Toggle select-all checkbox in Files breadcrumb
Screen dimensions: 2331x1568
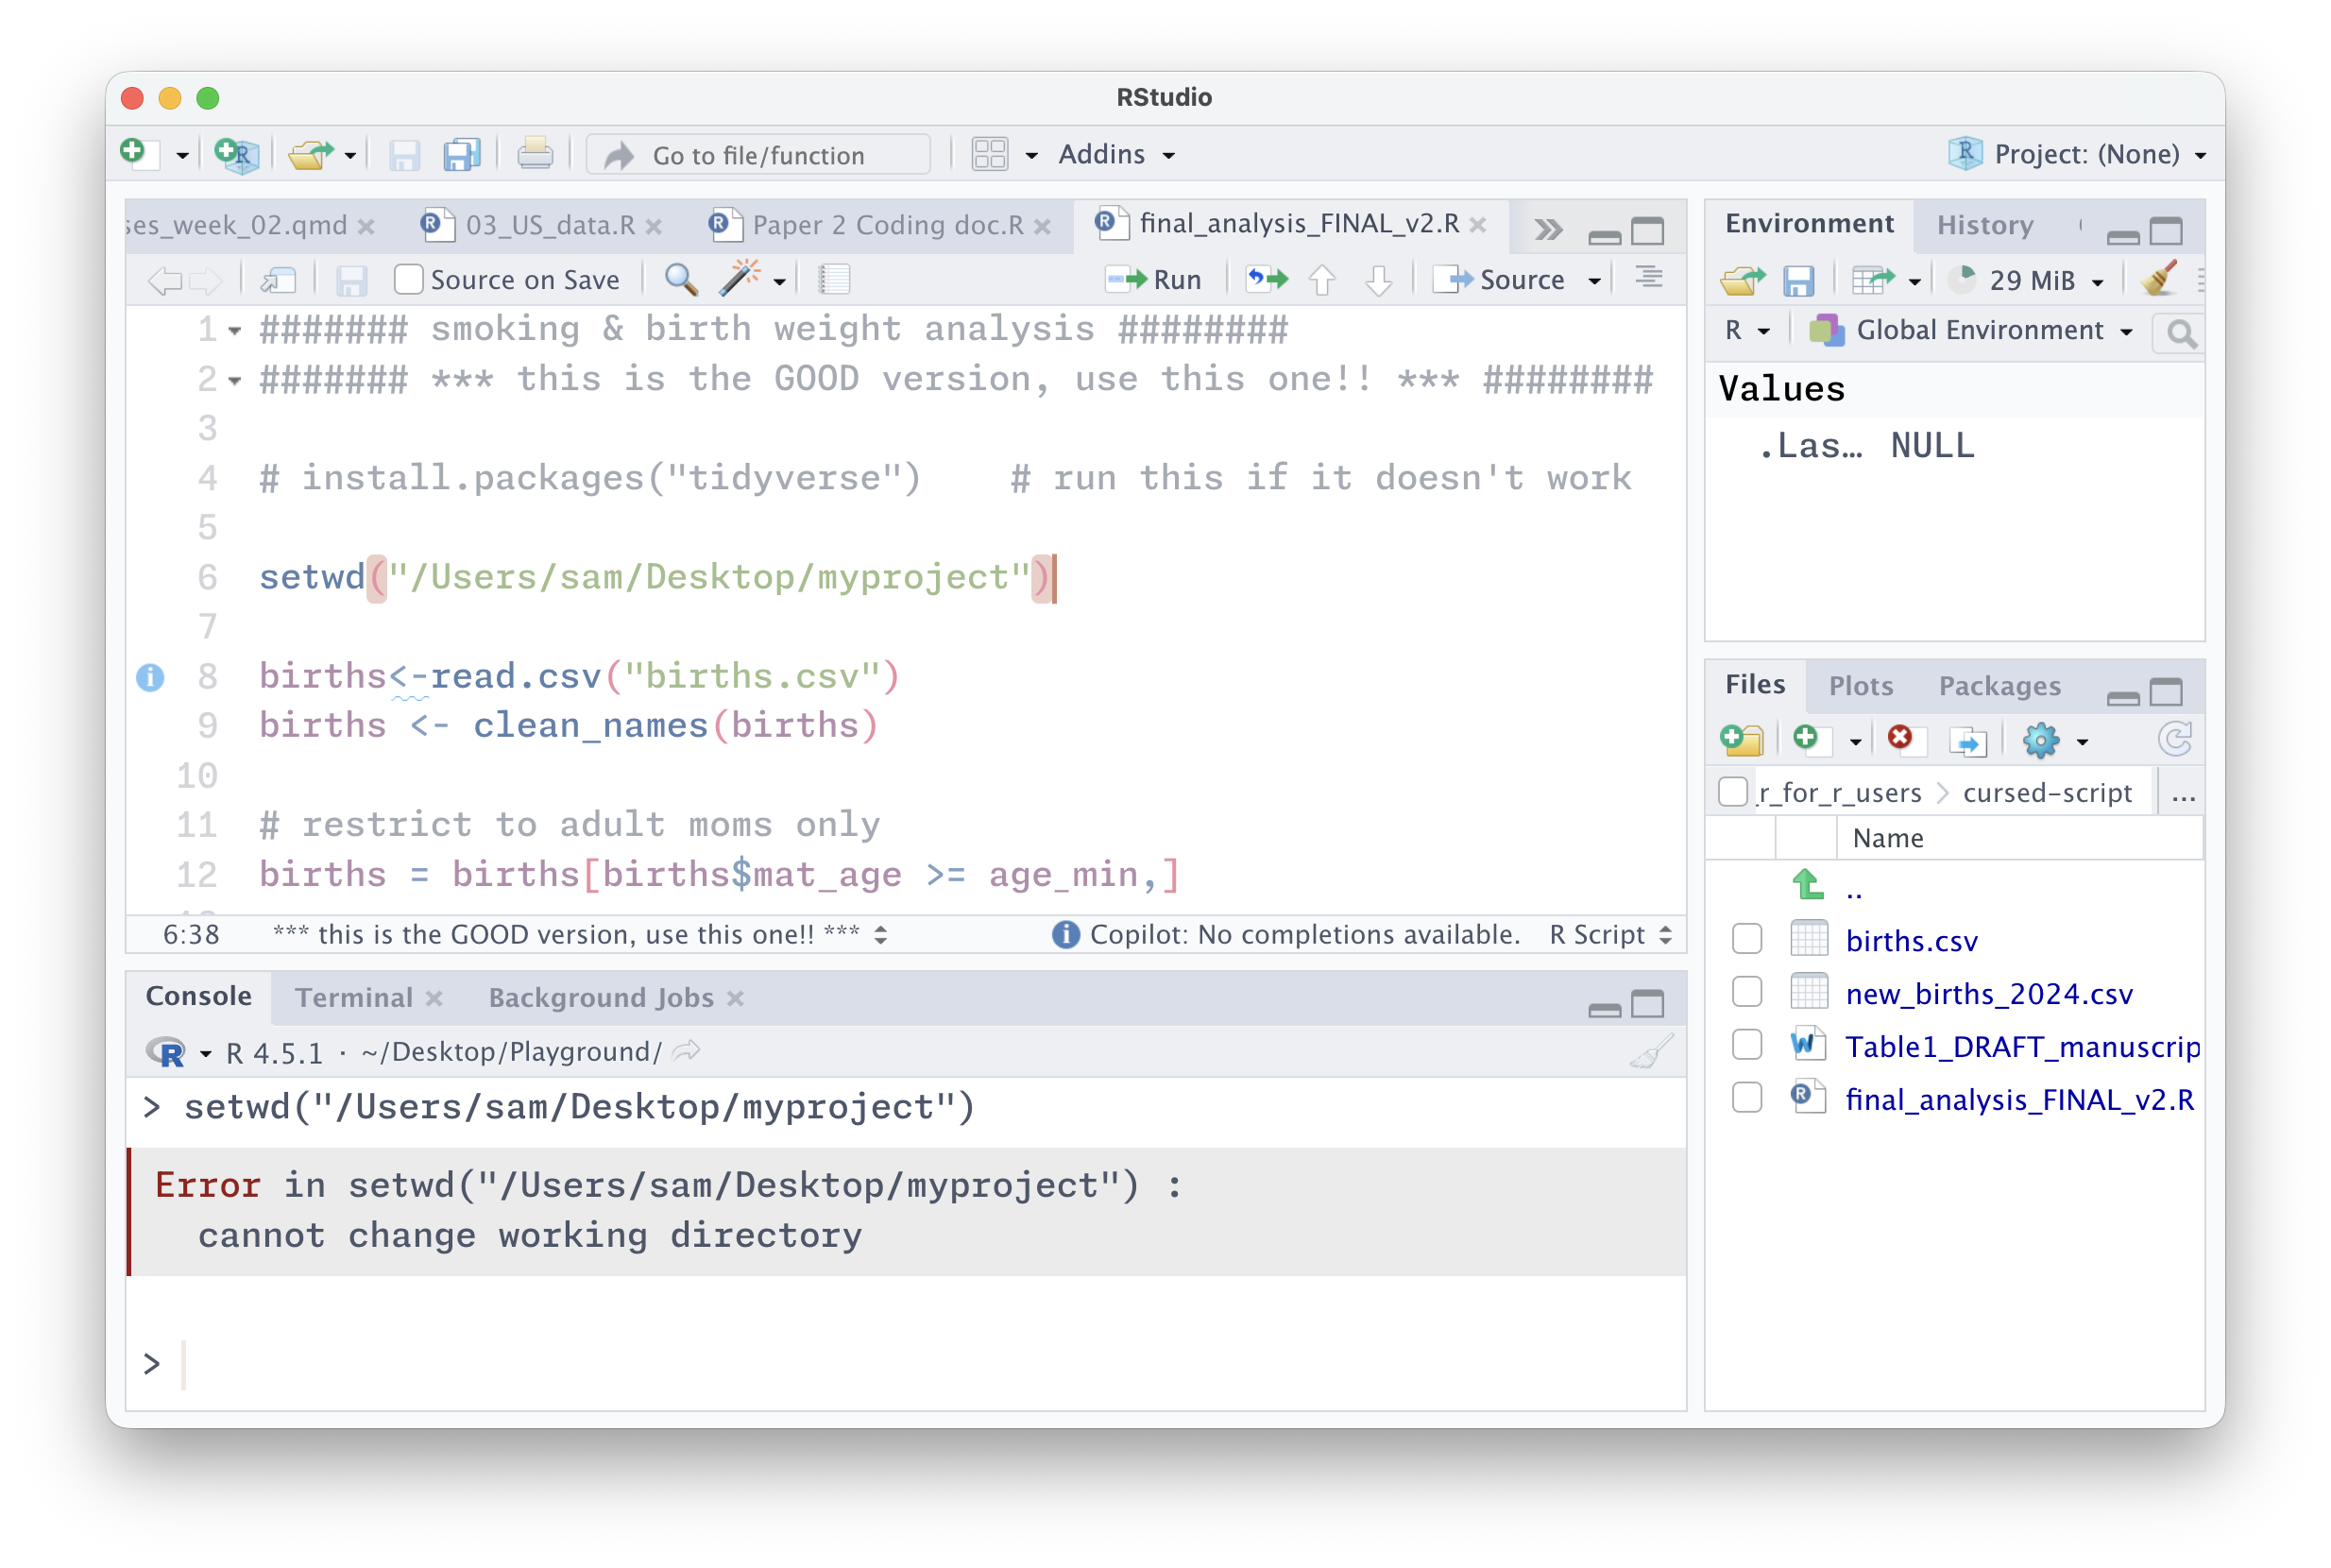point(1733,792)
